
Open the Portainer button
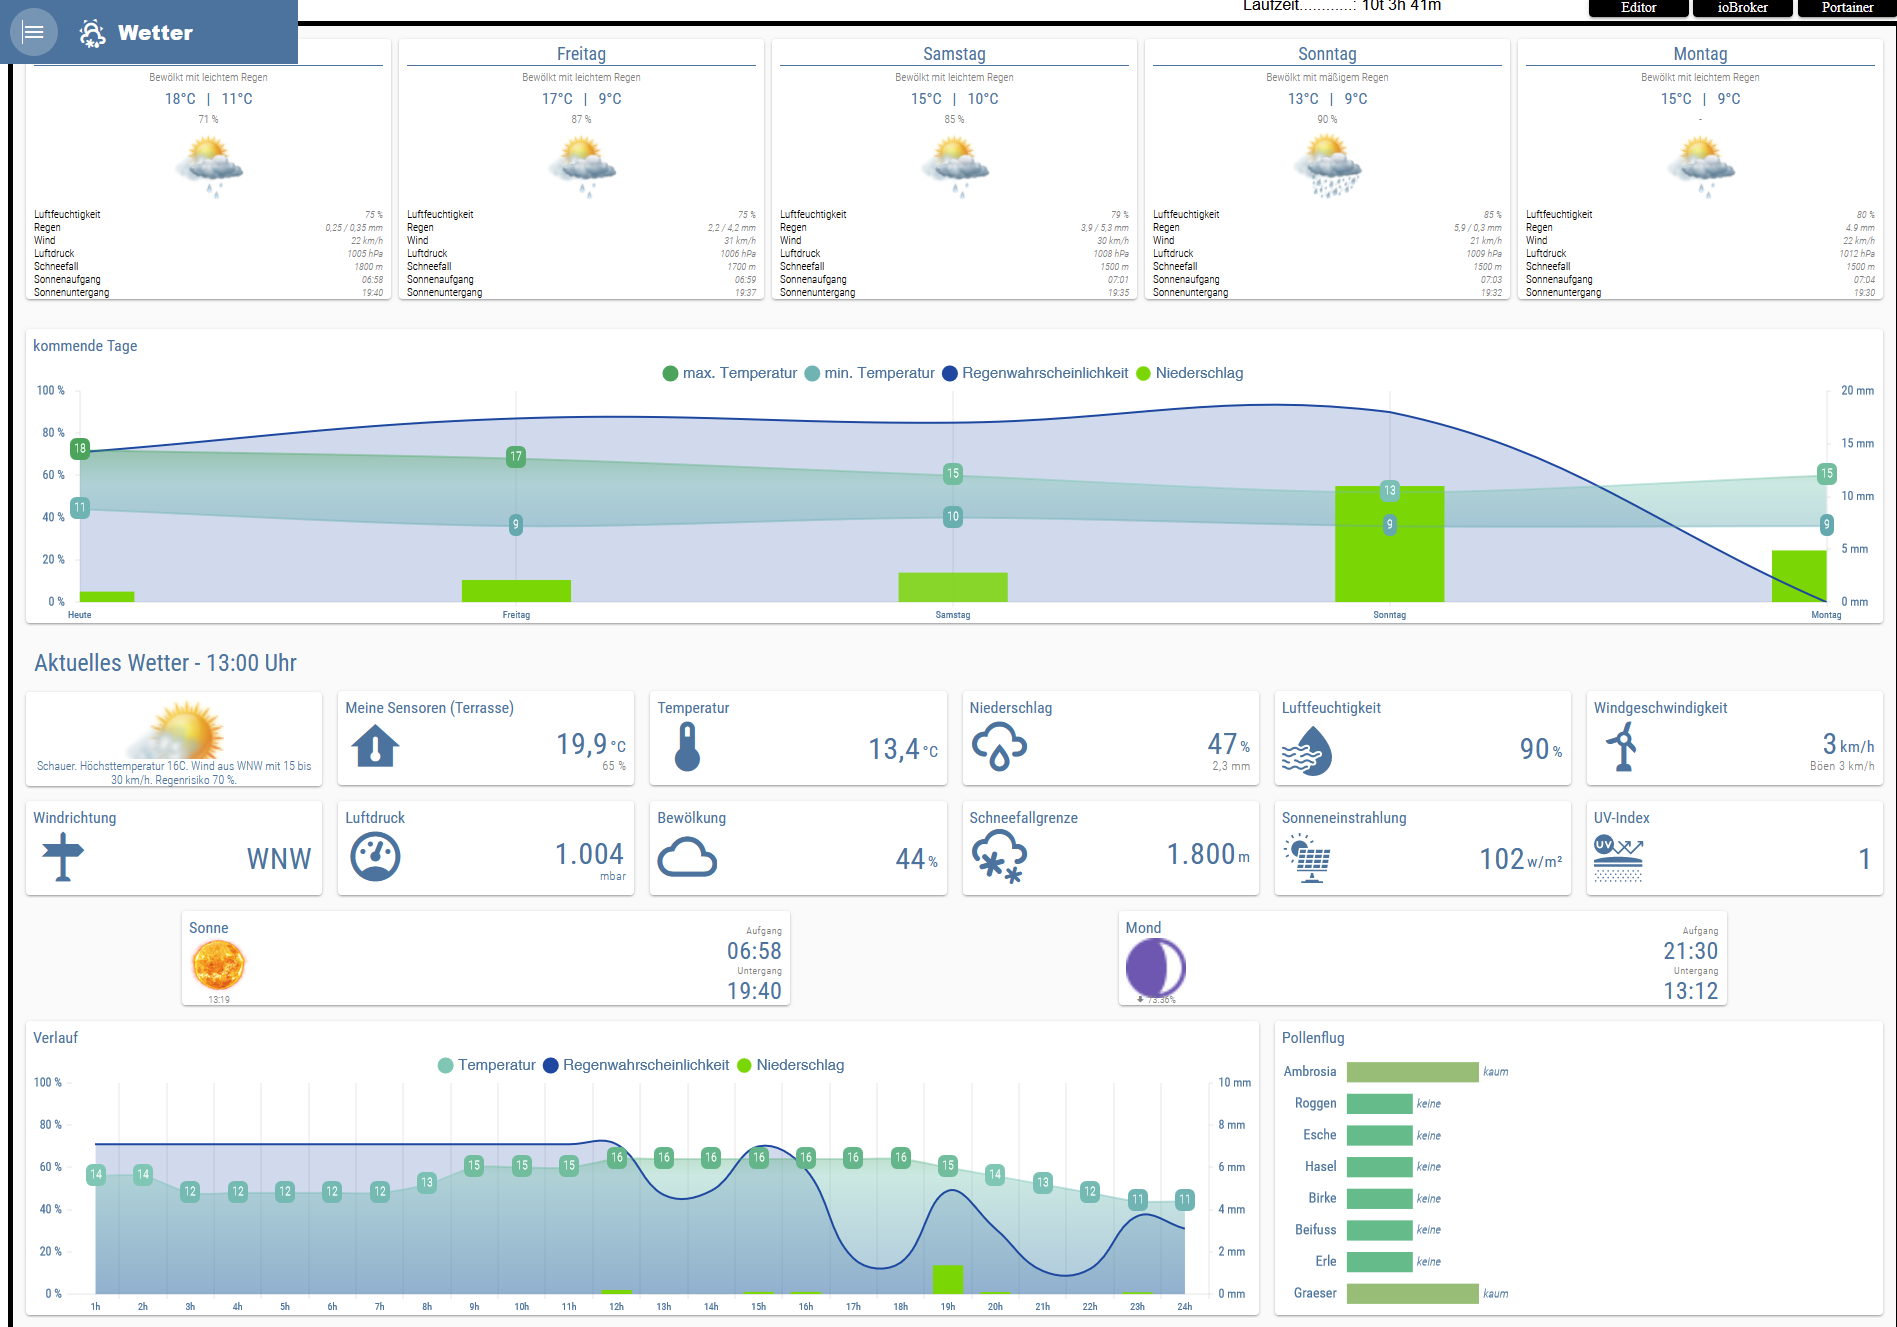(x=1847, y=8)
